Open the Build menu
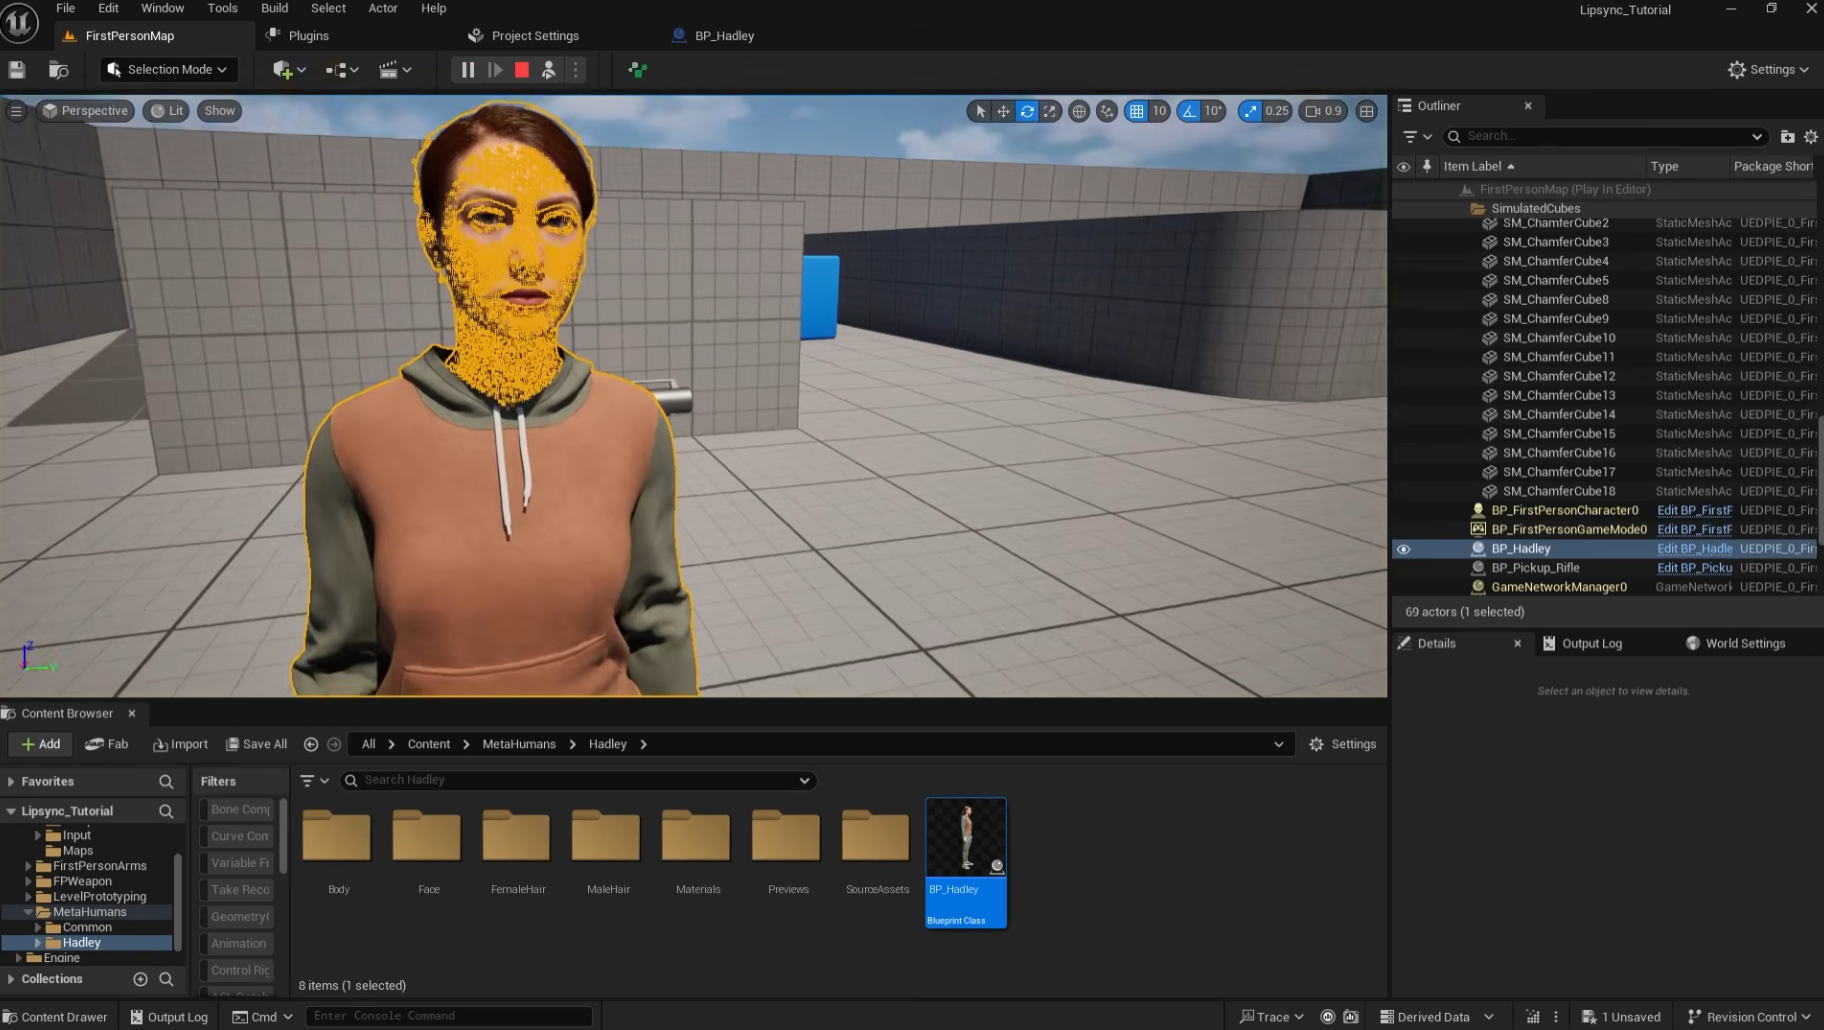The width and height of the screenshot is (1824, 1030). (274, 8)
